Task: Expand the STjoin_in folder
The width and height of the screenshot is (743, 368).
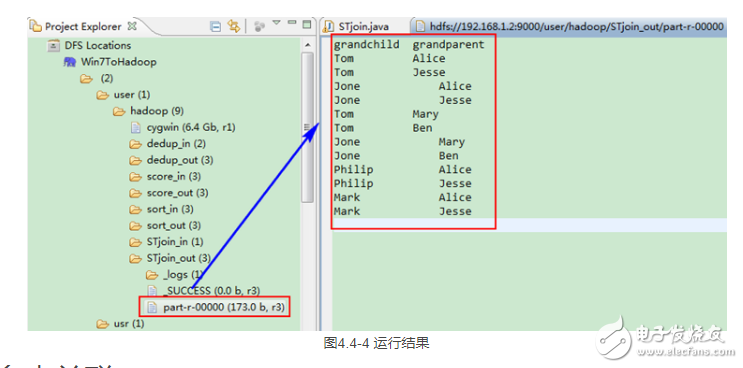Action: click(166, 242)
